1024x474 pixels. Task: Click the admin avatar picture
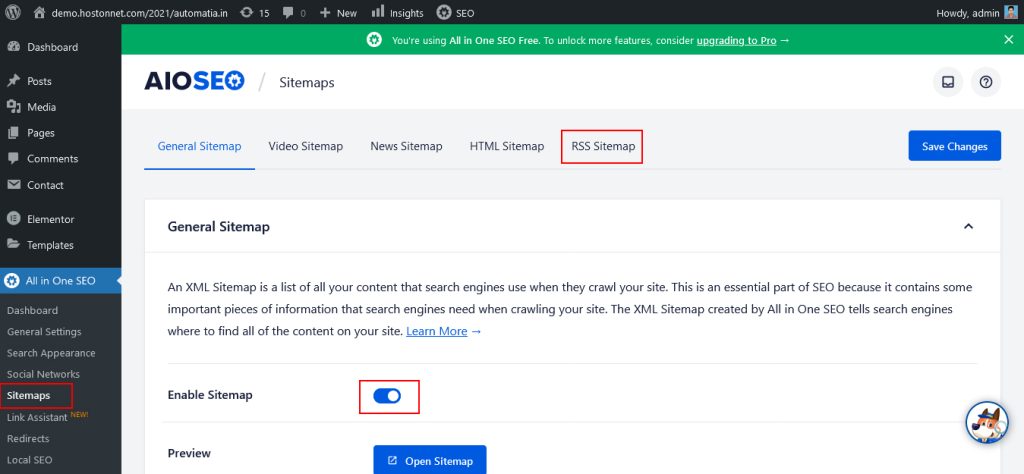tap(1011, 12)
